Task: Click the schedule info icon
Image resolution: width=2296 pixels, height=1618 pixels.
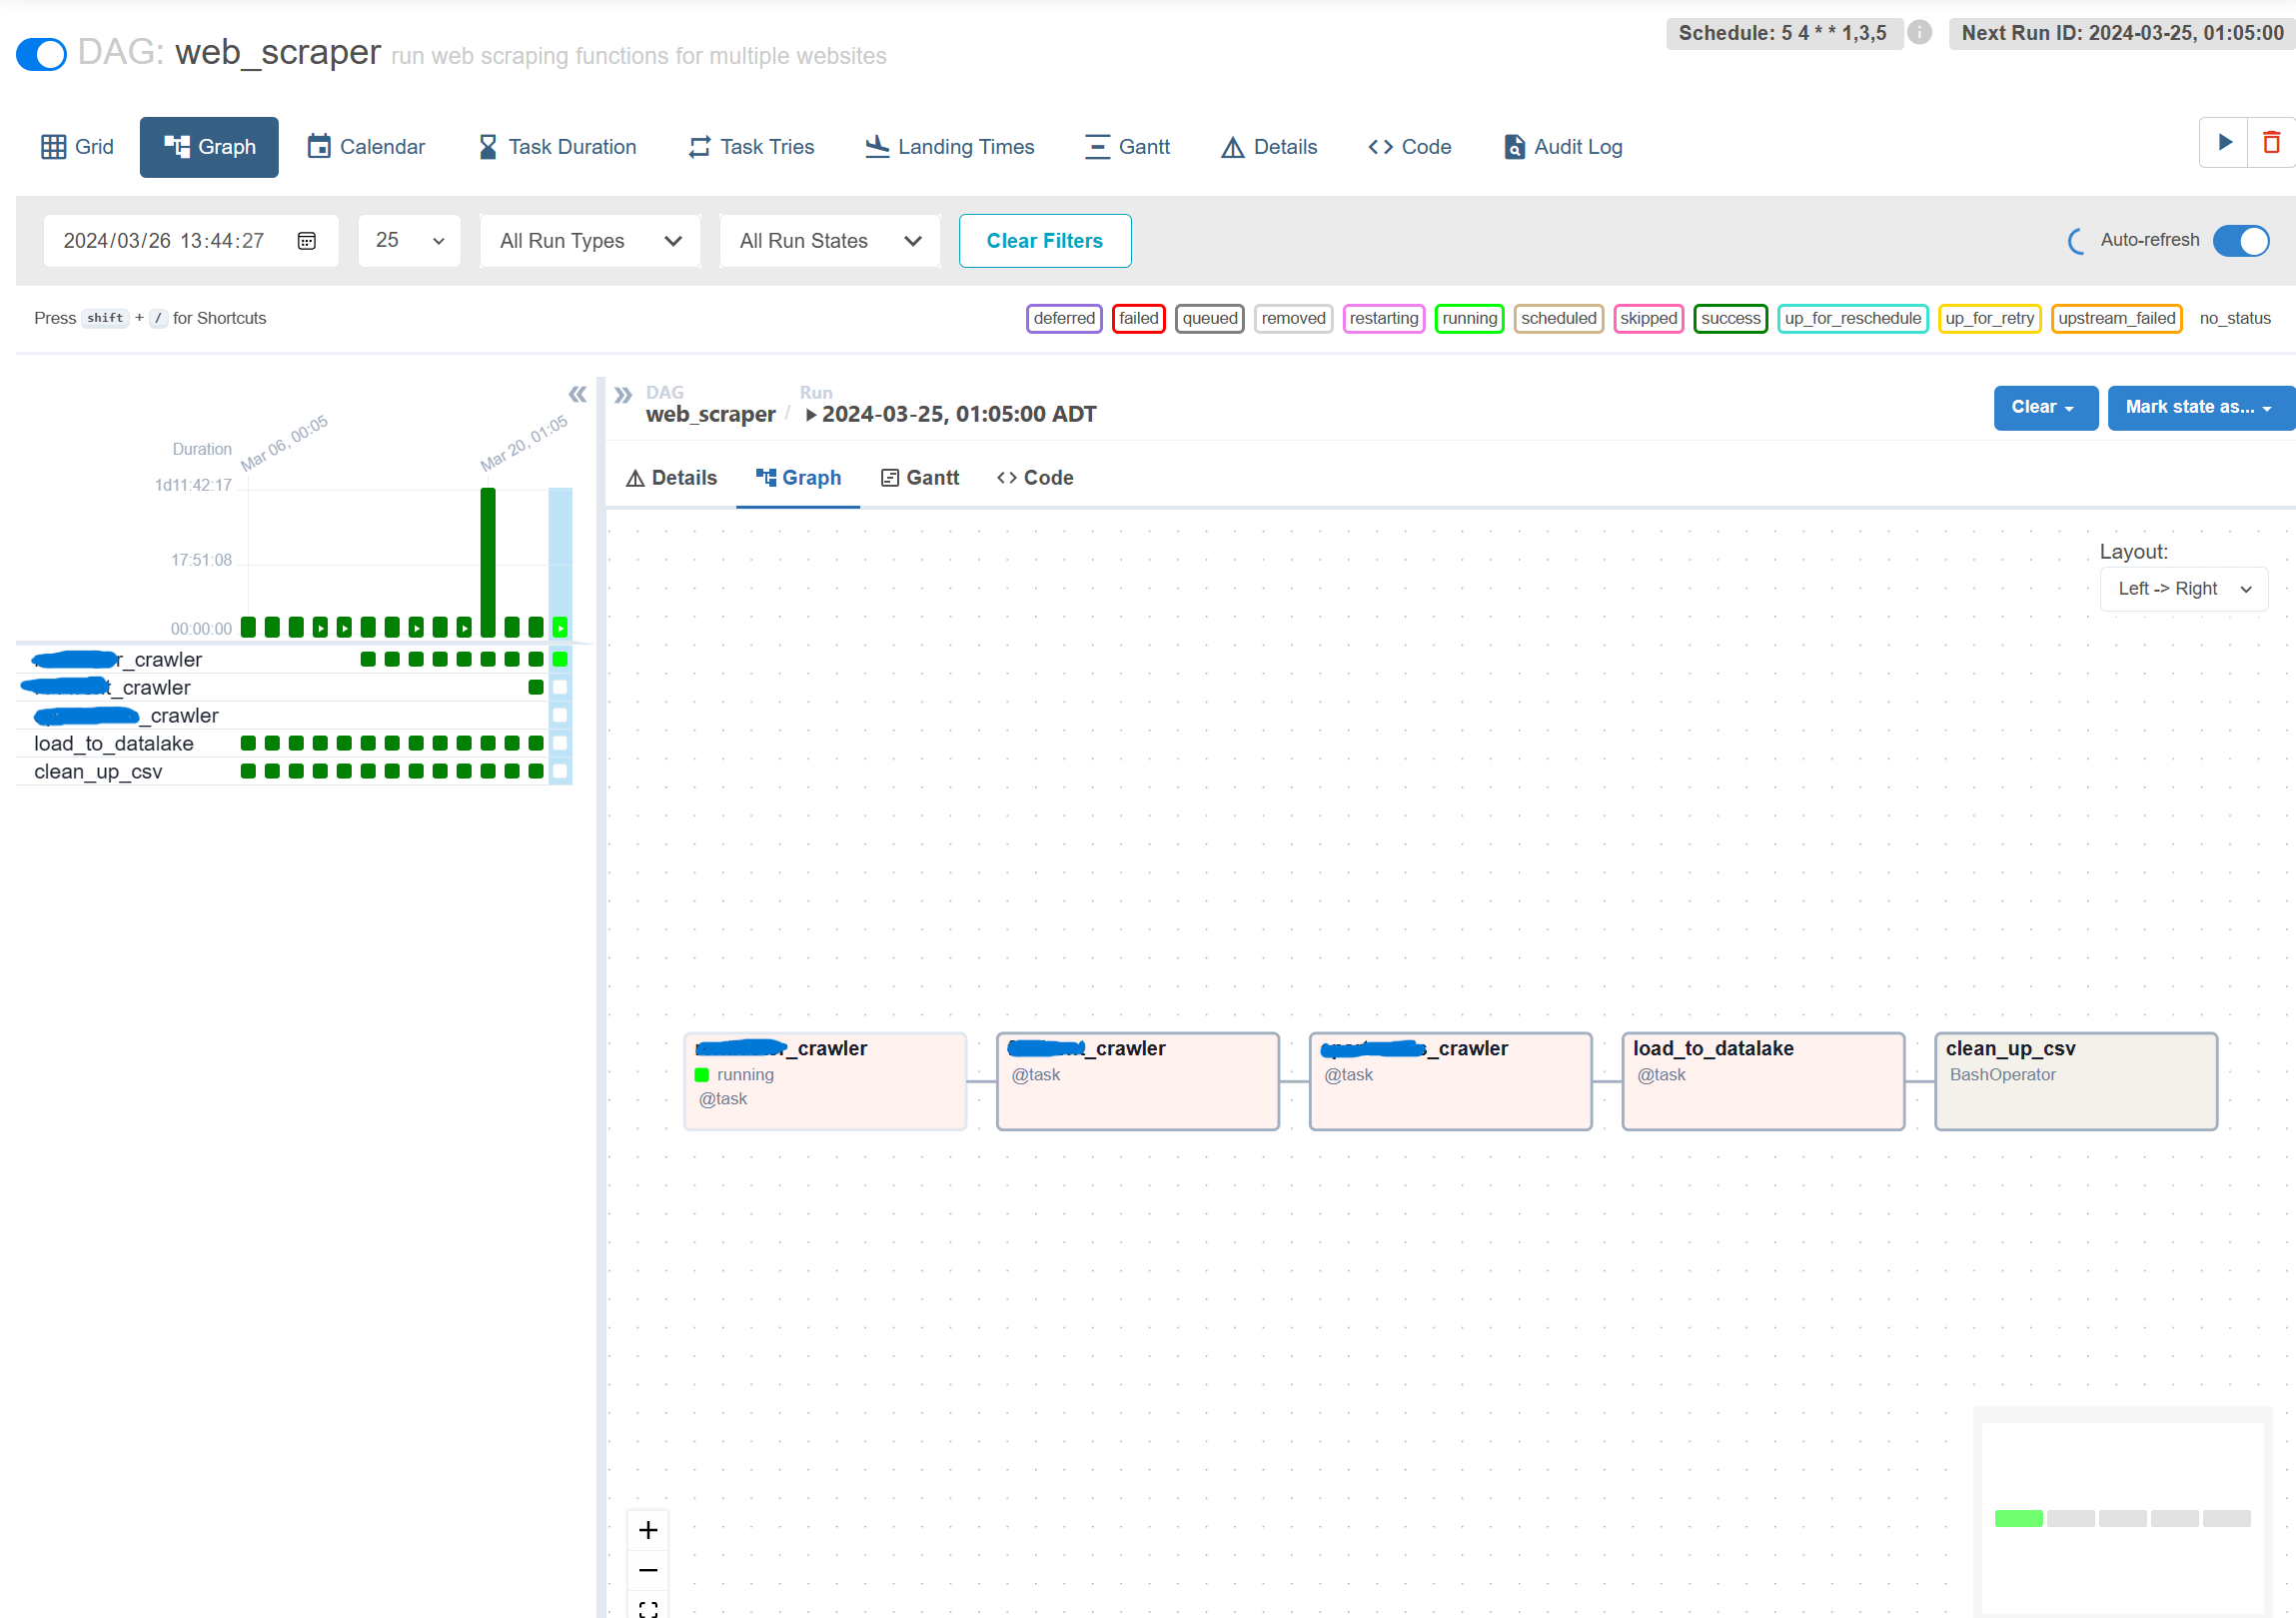Action: [1919, 32]
